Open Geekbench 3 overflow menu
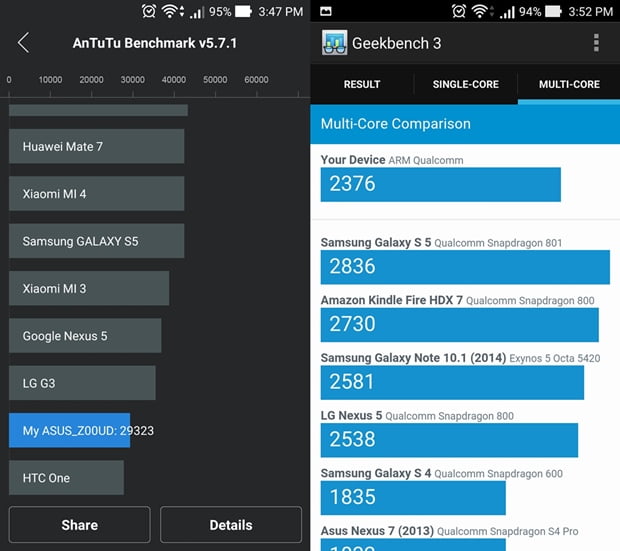 (596, 43)
